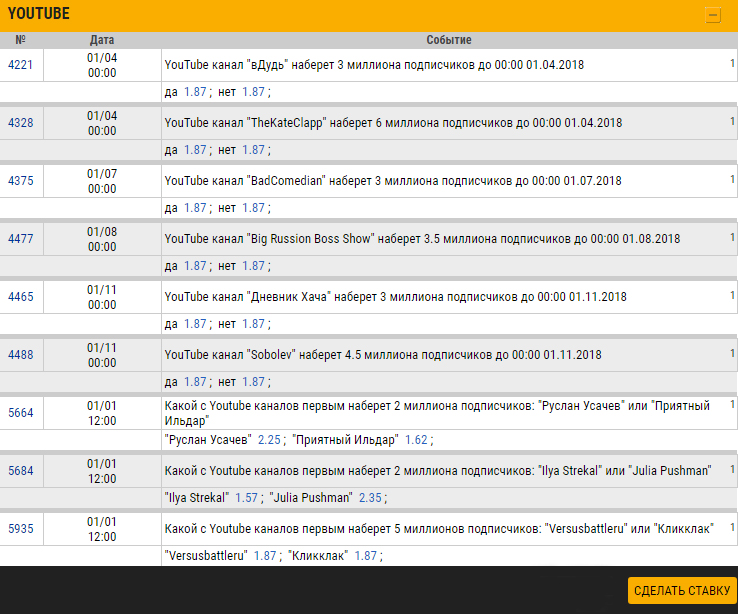Pick 'да' odds 1.87 for BadComedian event
738x614 pixels.
point(195,208)
